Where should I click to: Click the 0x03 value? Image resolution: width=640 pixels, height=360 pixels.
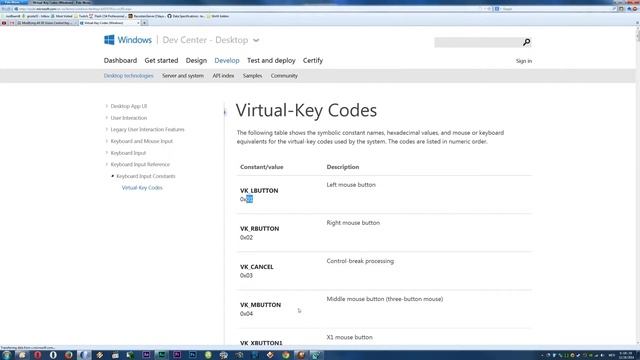[x=246, y=276]
